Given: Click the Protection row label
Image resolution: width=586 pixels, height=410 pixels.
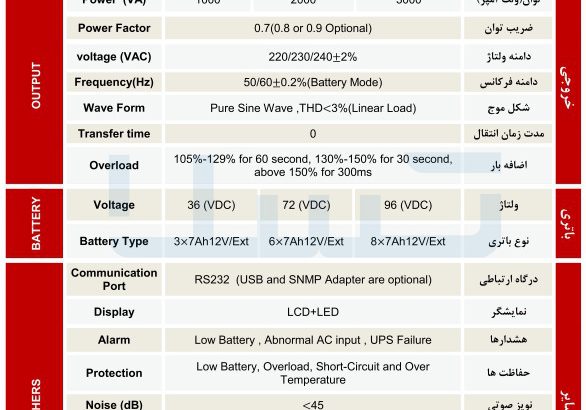Looking at the screenshot, I should pos(114,373).
